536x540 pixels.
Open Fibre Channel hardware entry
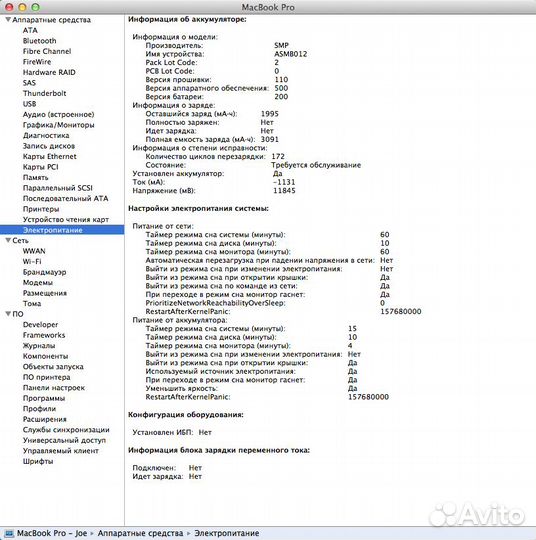tap(47, 51)
